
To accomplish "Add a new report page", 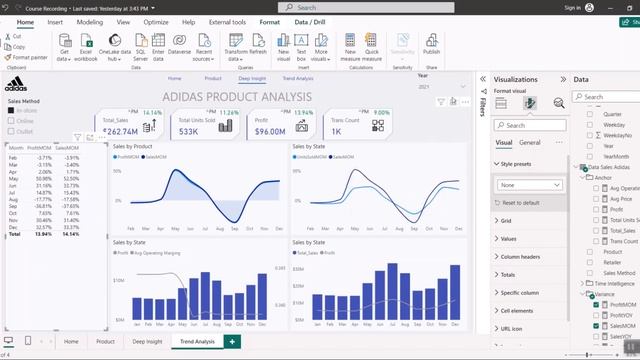I will tap(232, 341).
